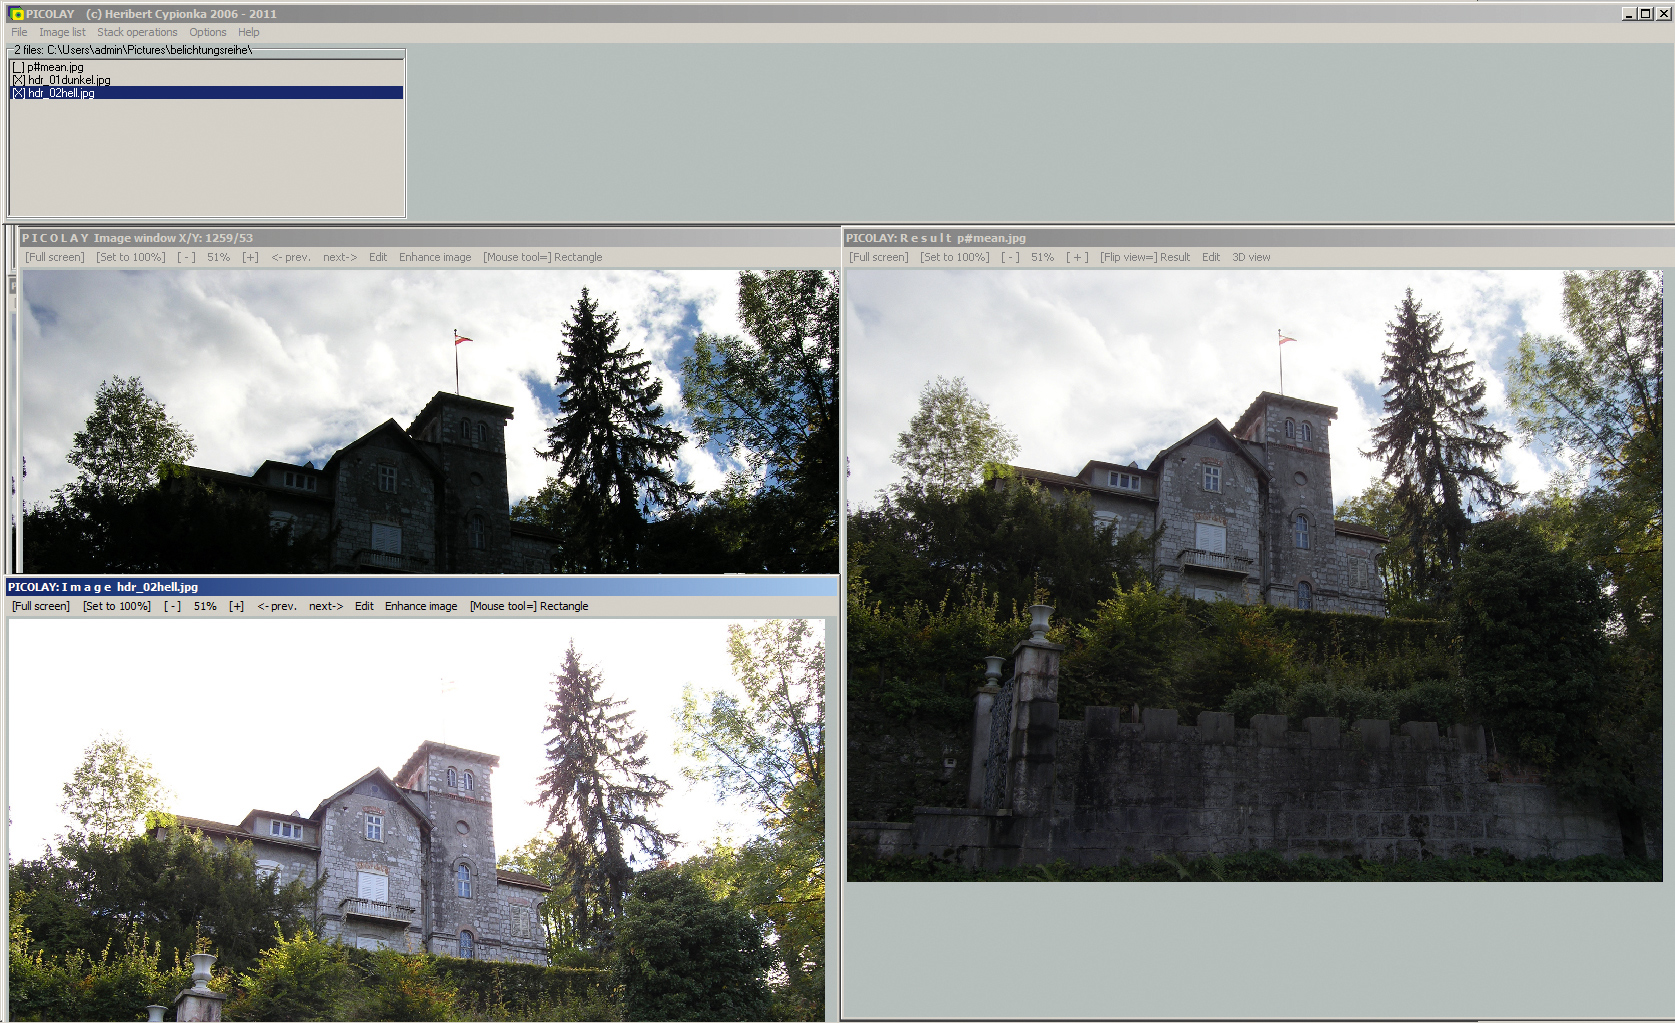
Task: Zoom out with [-] in hdr_02hell.jpg window
Action: [173, 606]
